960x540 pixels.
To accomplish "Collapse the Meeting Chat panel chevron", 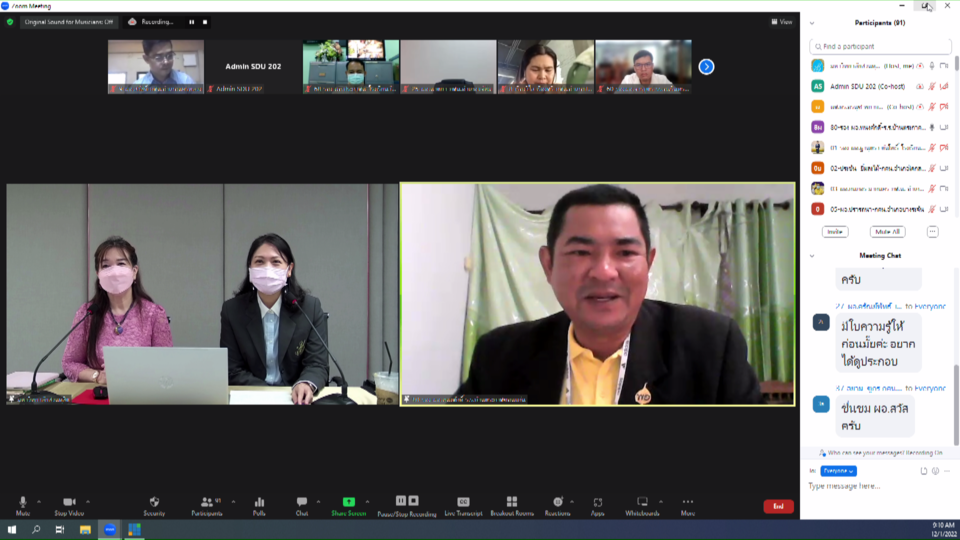I will [812, 256].
